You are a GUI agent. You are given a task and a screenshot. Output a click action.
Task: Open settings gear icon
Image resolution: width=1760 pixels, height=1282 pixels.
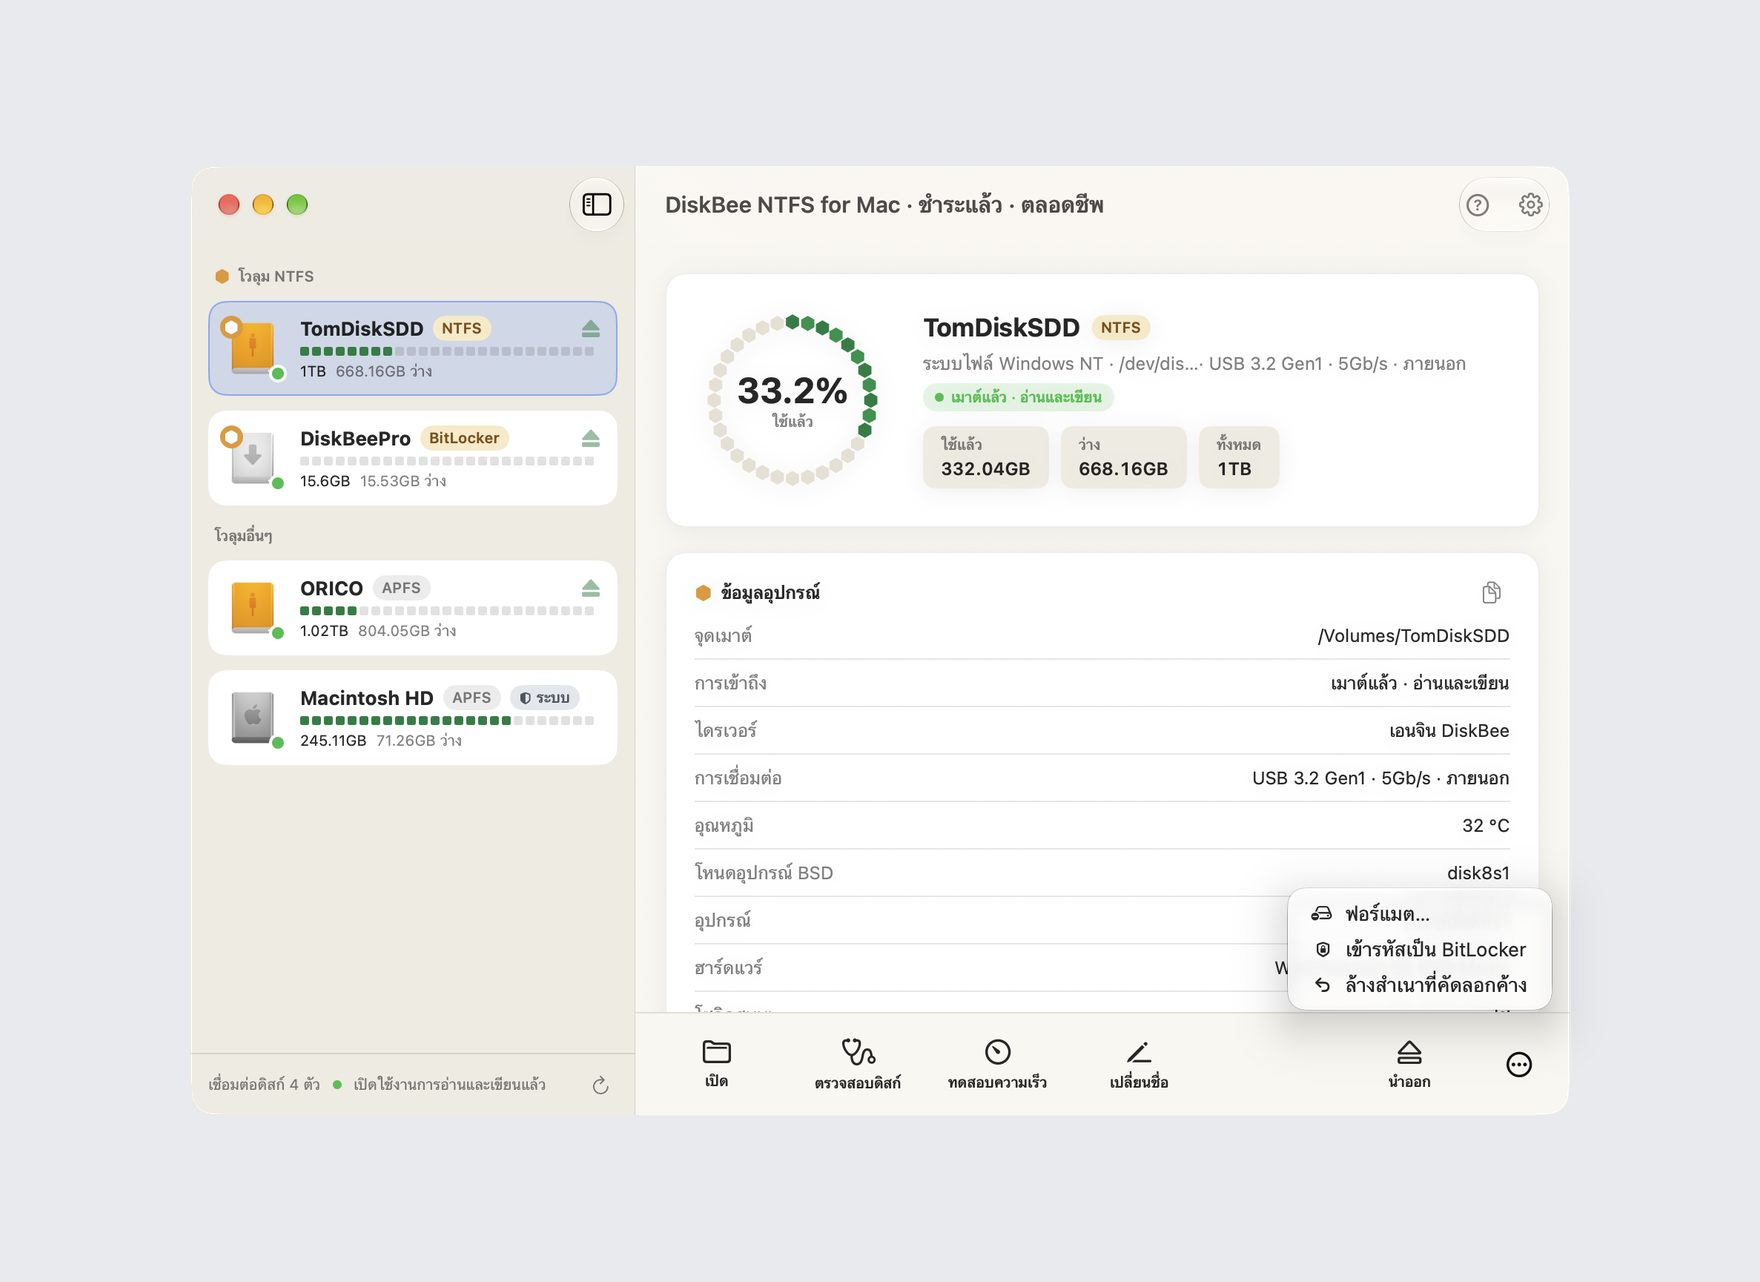(x=1530, y=205)
